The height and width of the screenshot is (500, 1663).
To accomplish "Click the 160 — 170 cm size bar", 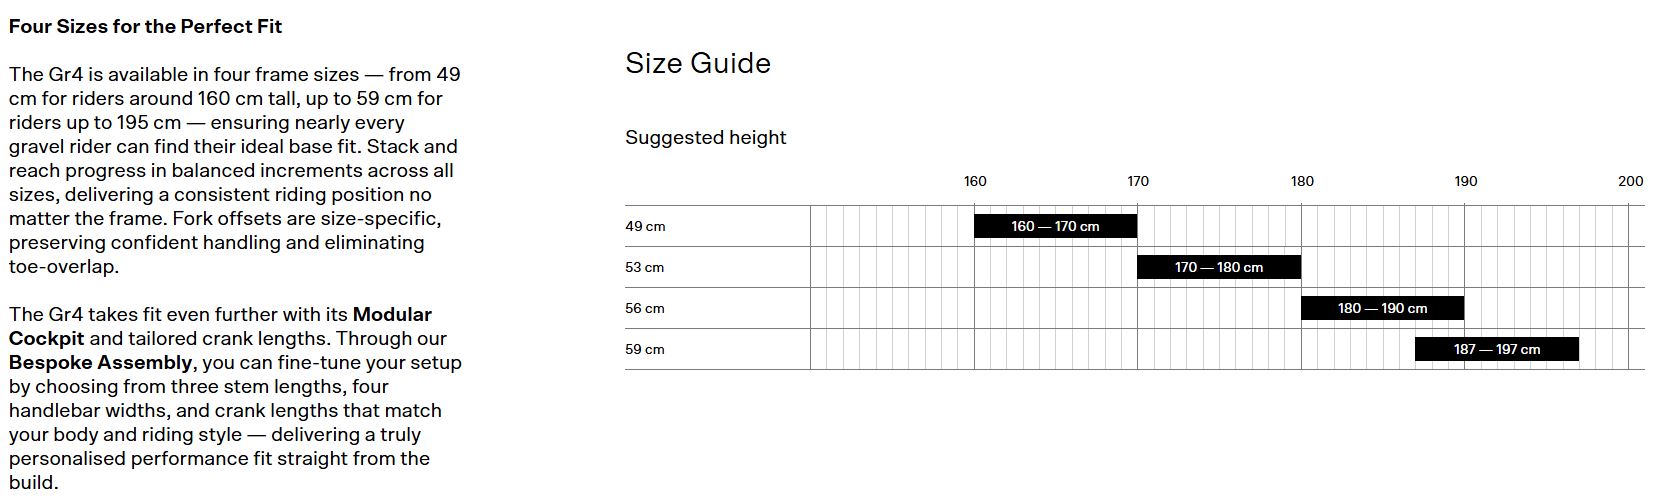I will [x=1055, y=226].
